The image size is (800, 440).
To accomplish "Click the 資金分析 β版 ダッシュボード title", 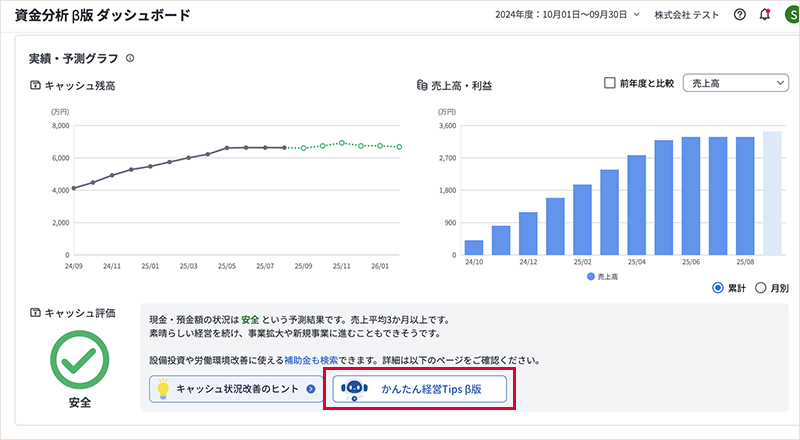I will pyautogui.click(x=102, y=16).
